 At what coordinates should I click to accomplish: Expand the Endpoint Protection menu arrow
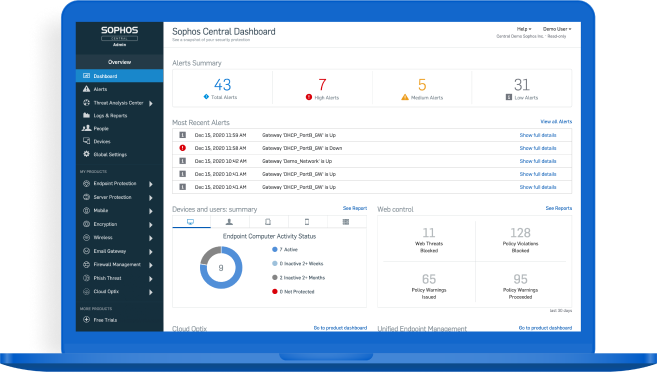click(x=151, y=184)
